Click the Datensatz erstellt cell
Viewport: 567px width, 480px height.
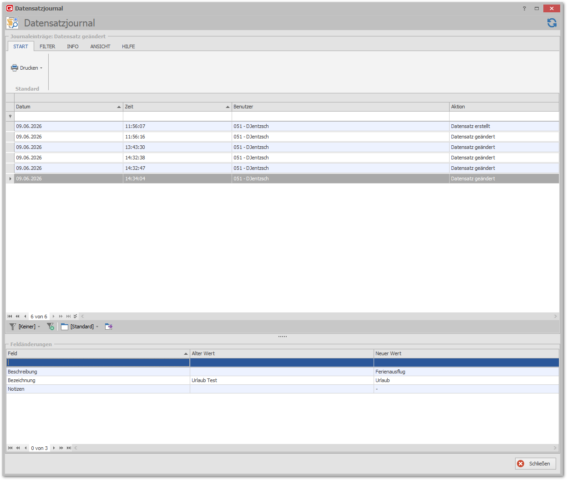point(504,126)
